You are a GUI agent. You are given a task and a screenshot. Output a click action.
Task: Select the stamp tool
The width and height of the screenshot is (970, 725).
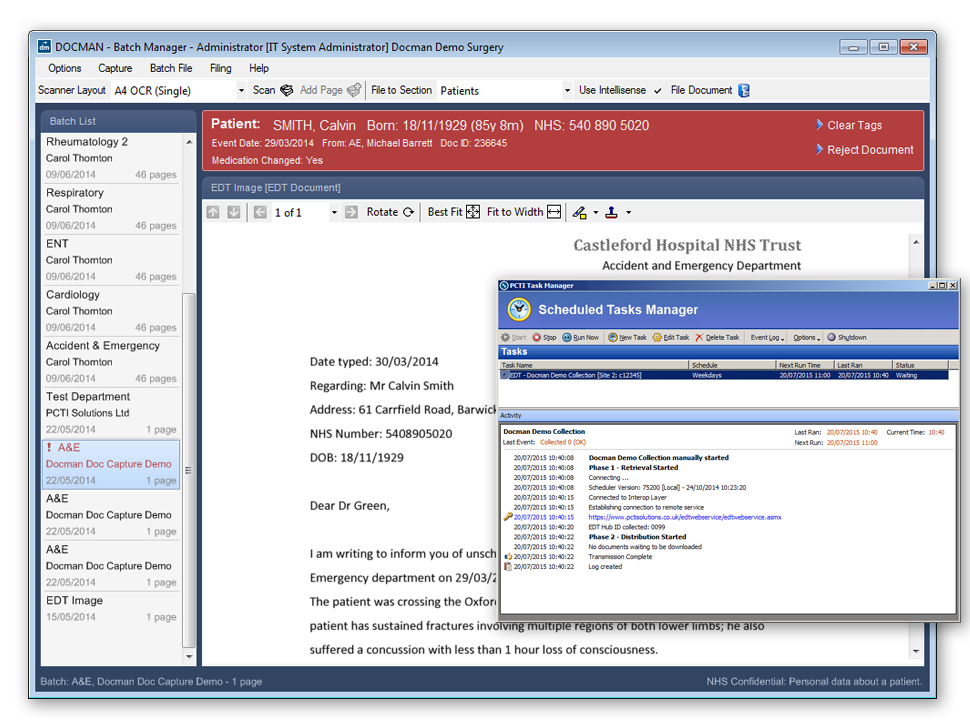(x=611, y=213)
